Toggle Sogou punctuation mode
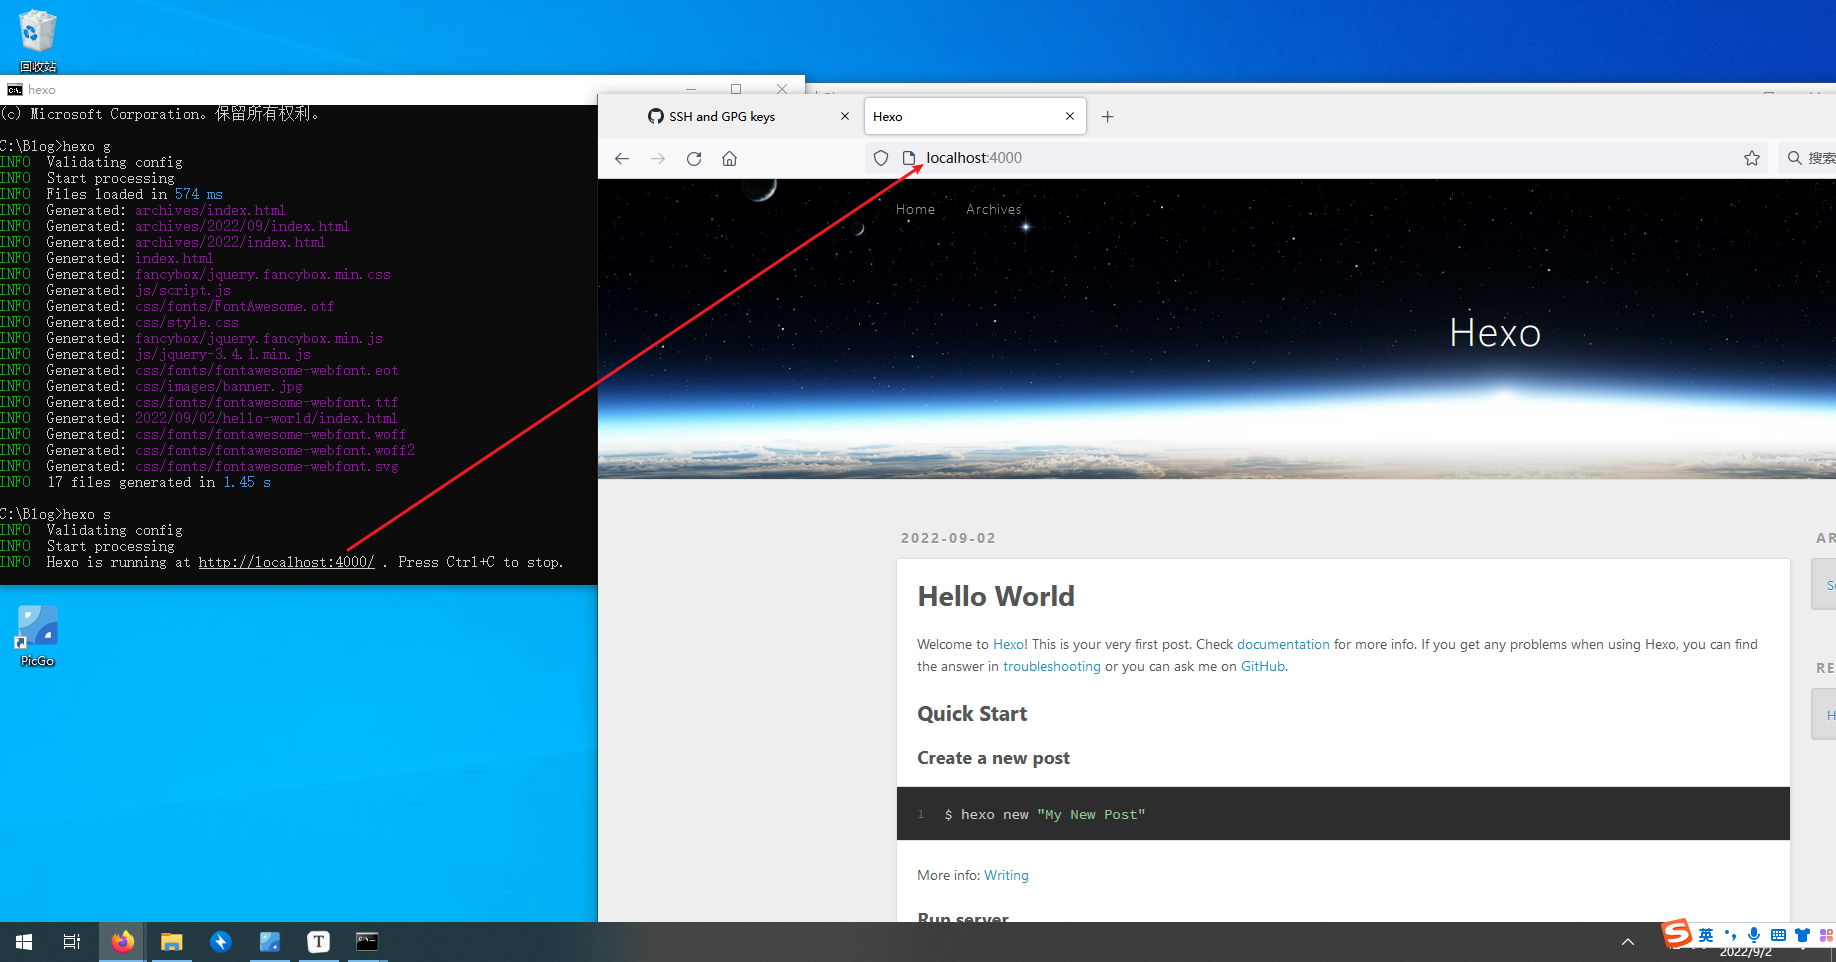This screenshot has height=962, width=1836. point(1730,935)
